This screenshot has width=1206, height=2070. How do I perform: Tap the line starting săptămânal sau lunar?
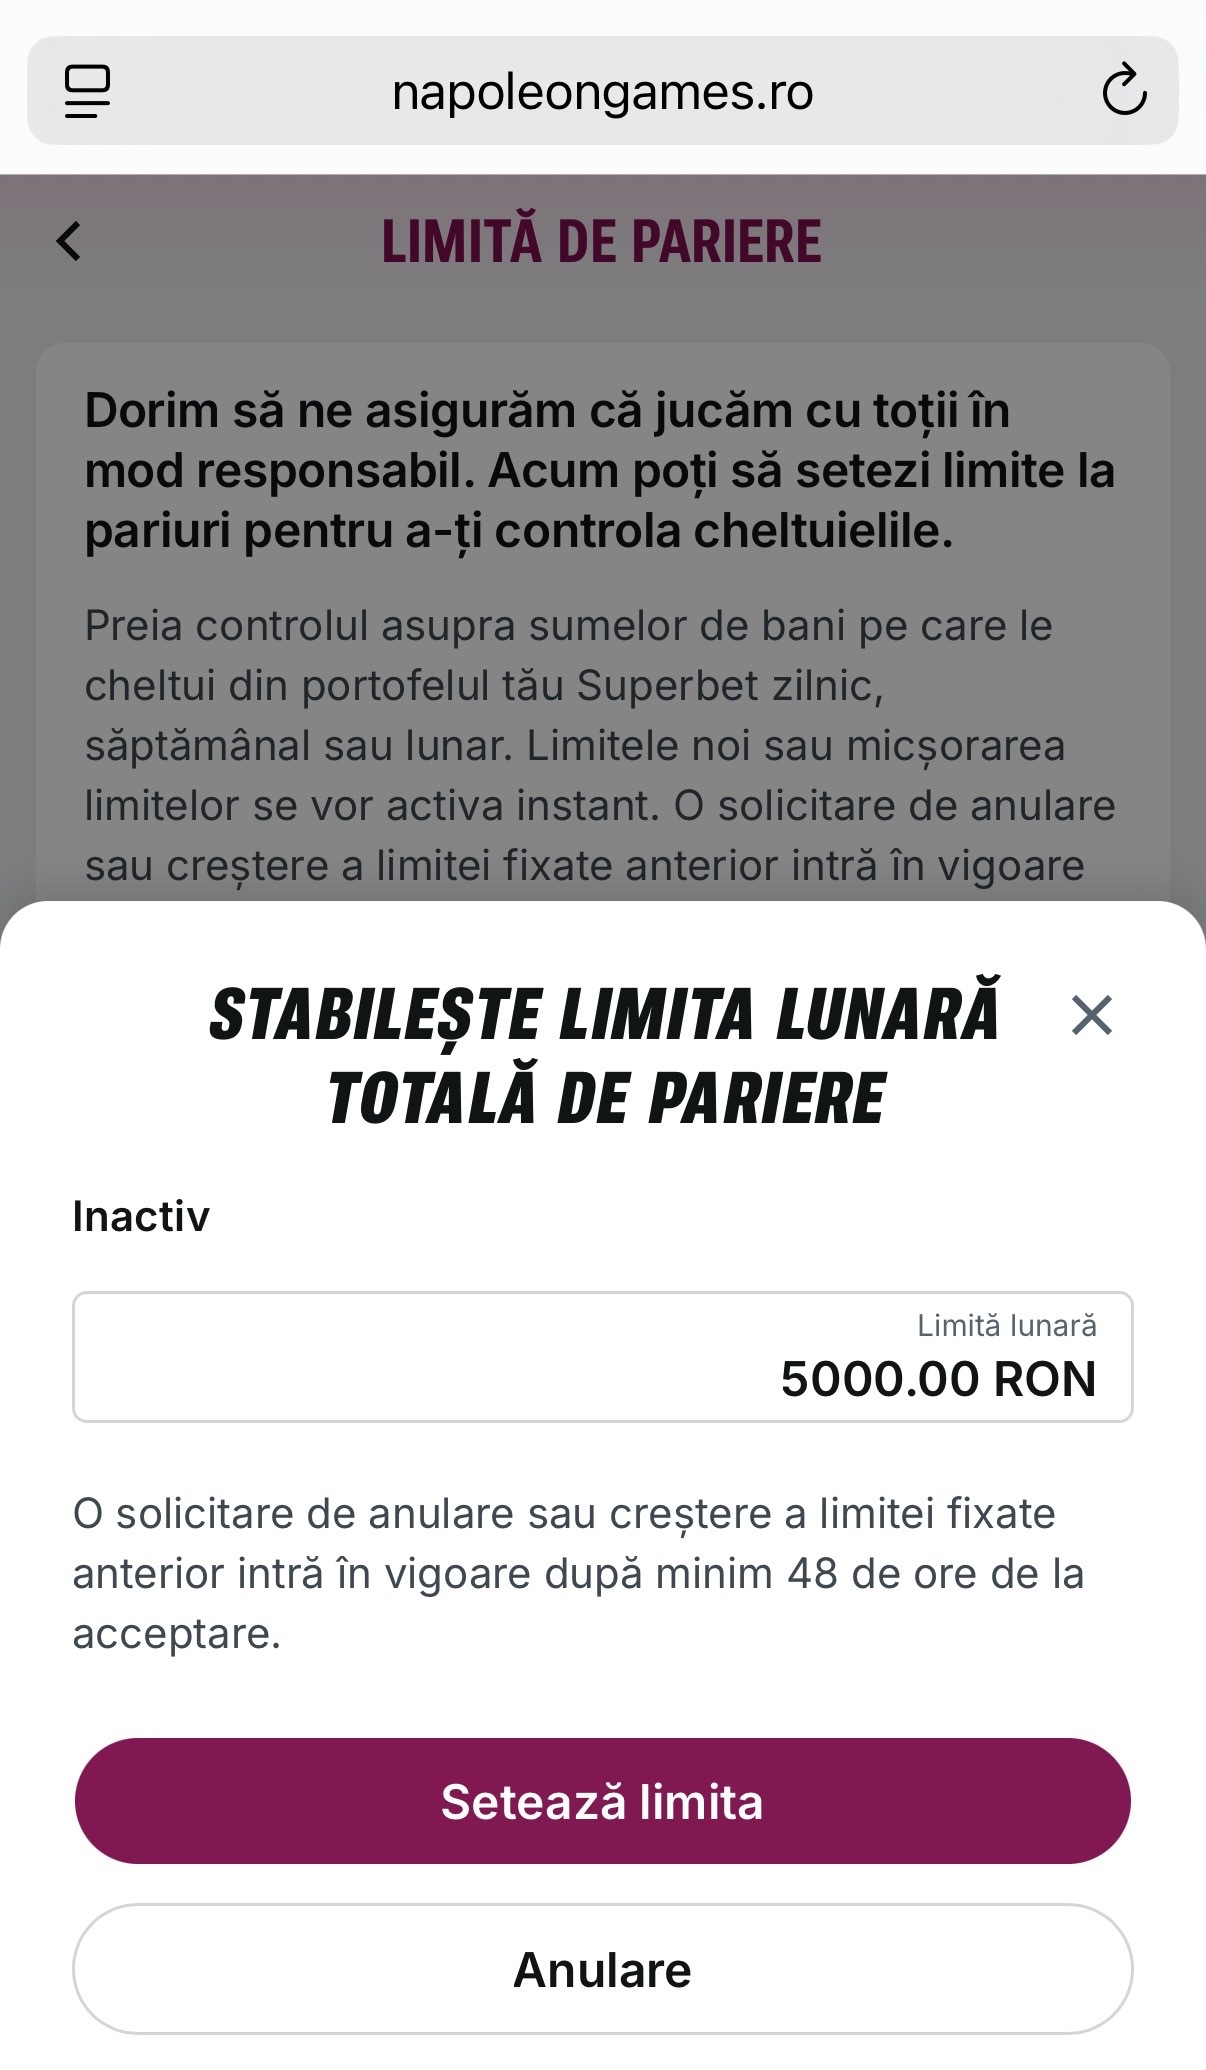pos(575,746)
